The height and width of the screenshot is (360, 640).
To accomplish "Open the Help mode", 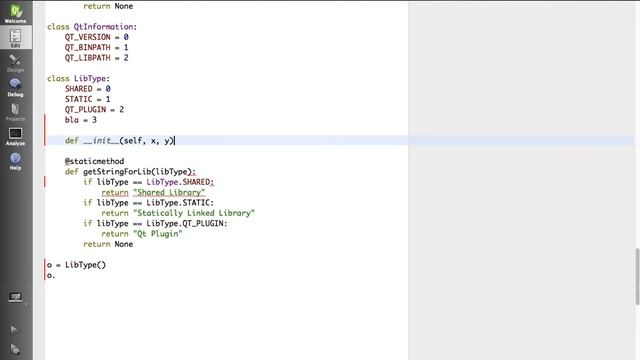I will tap(16, 160).
